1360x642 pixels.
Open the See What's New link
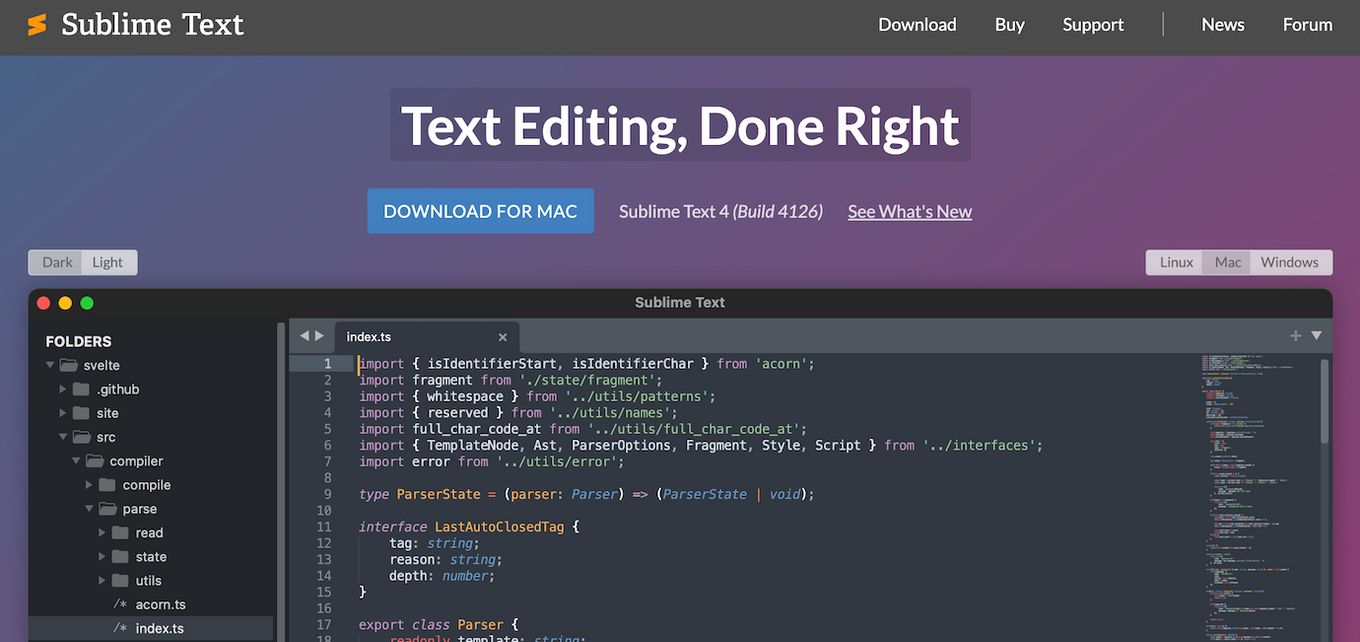909,211
